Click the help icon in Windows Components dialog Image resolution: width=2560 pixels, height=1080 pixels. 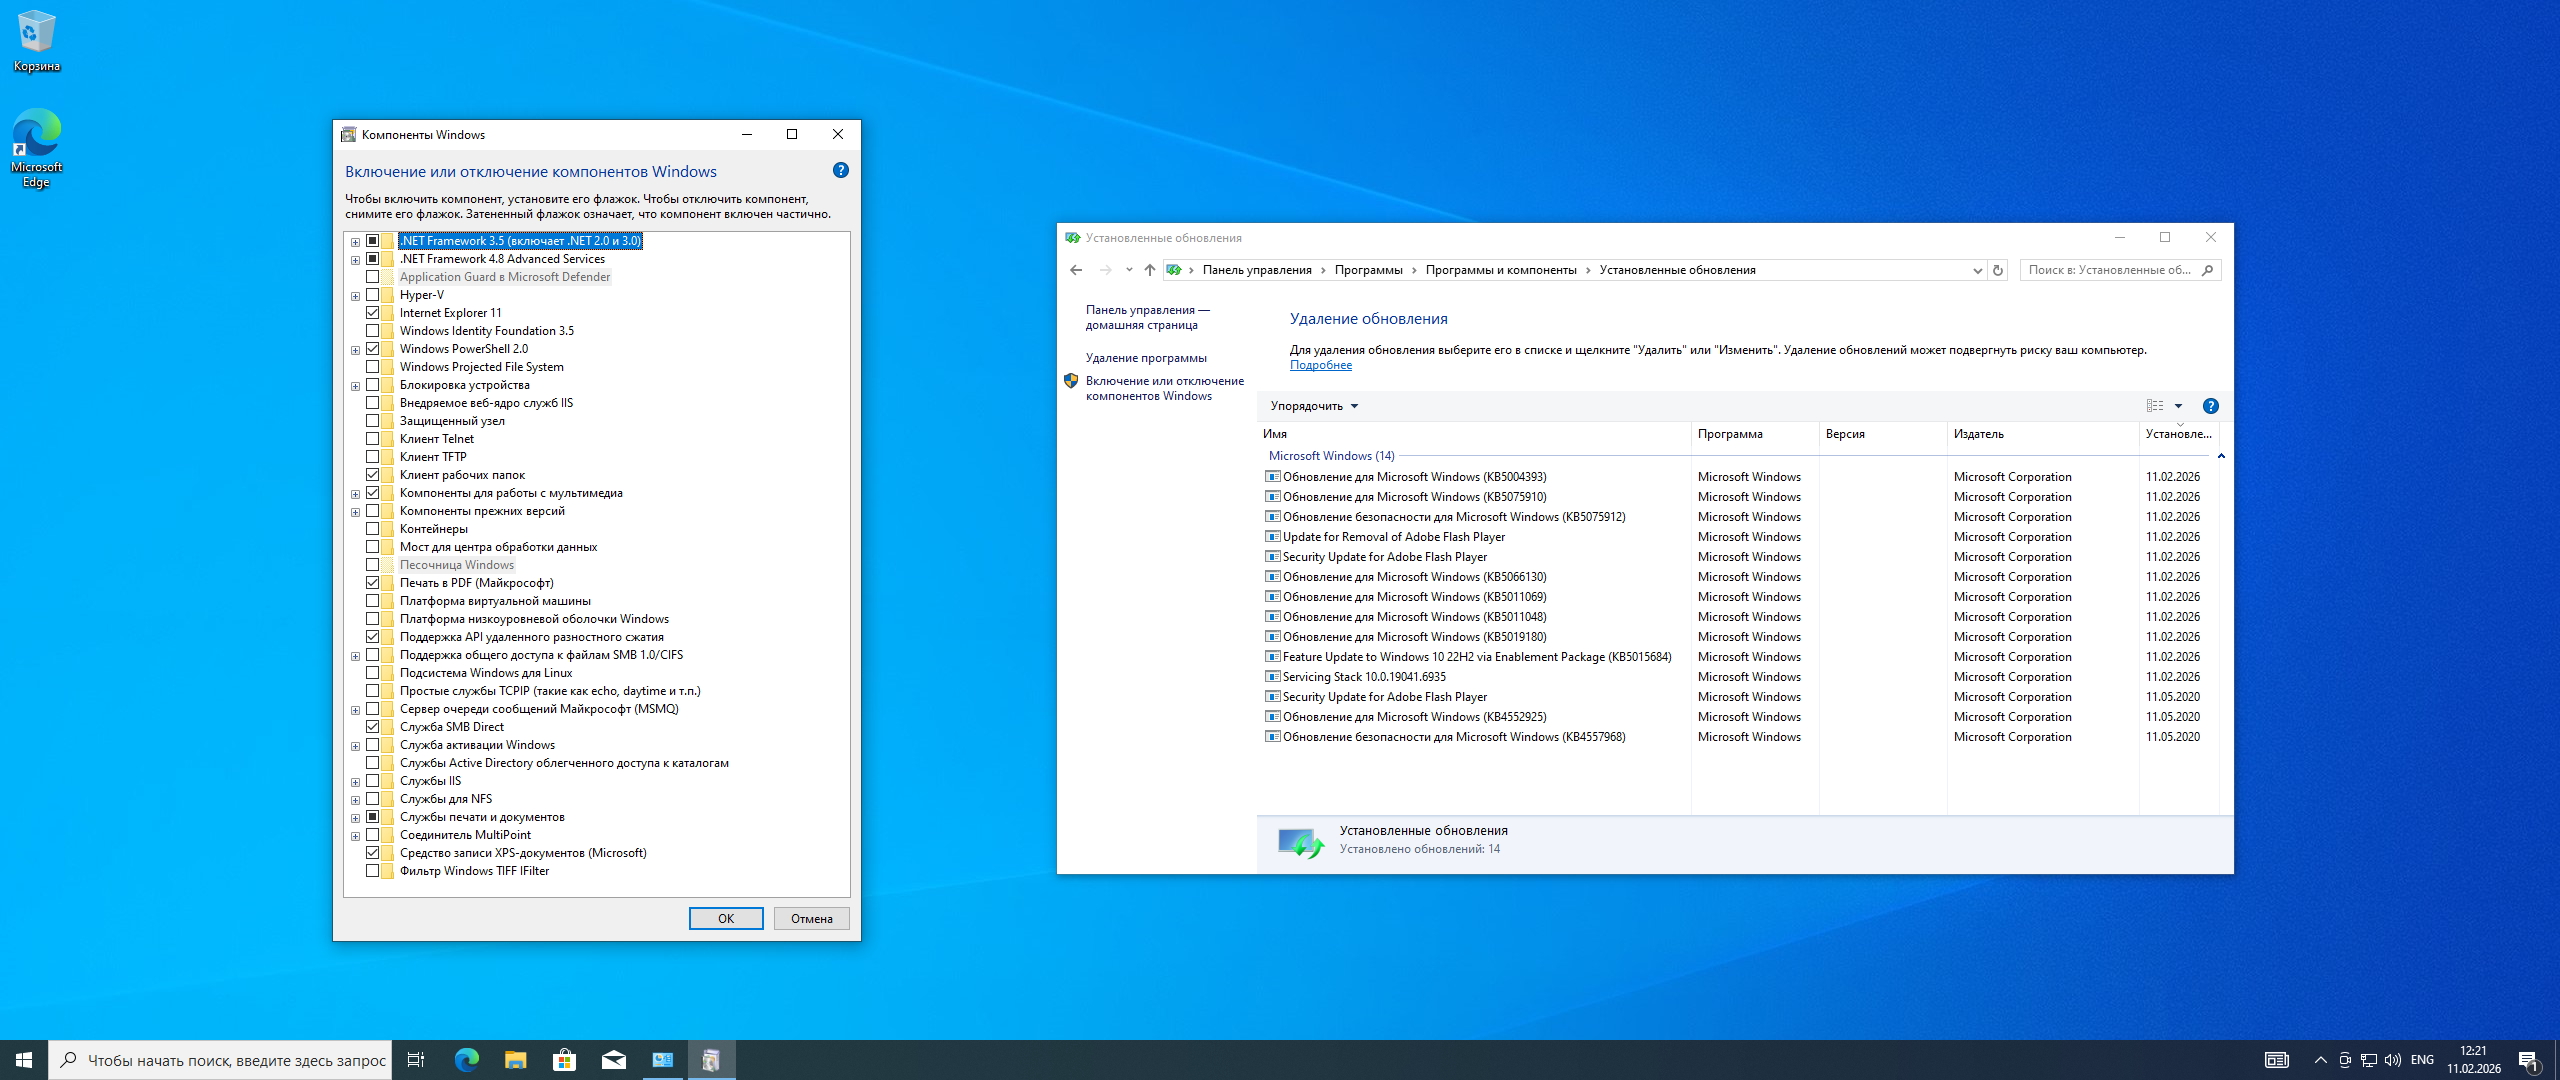[x=840, y=171]
